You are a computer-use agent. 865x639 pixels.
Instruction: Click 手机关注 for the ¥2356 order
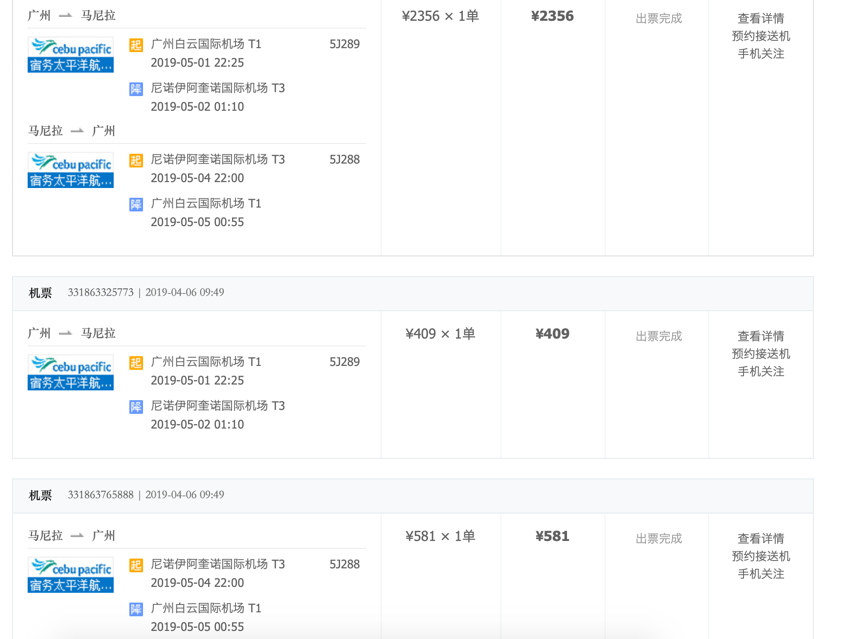(x=761, y=54)
